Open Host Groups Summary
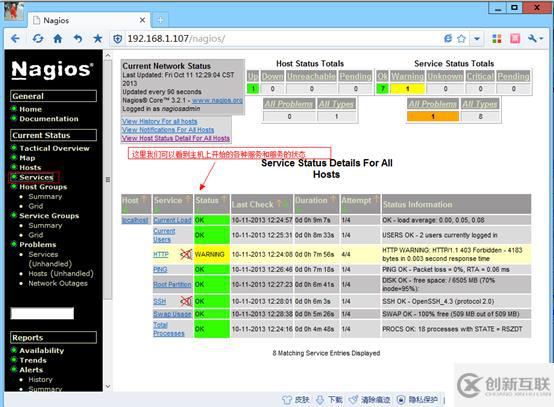 (x=45, y=196)
